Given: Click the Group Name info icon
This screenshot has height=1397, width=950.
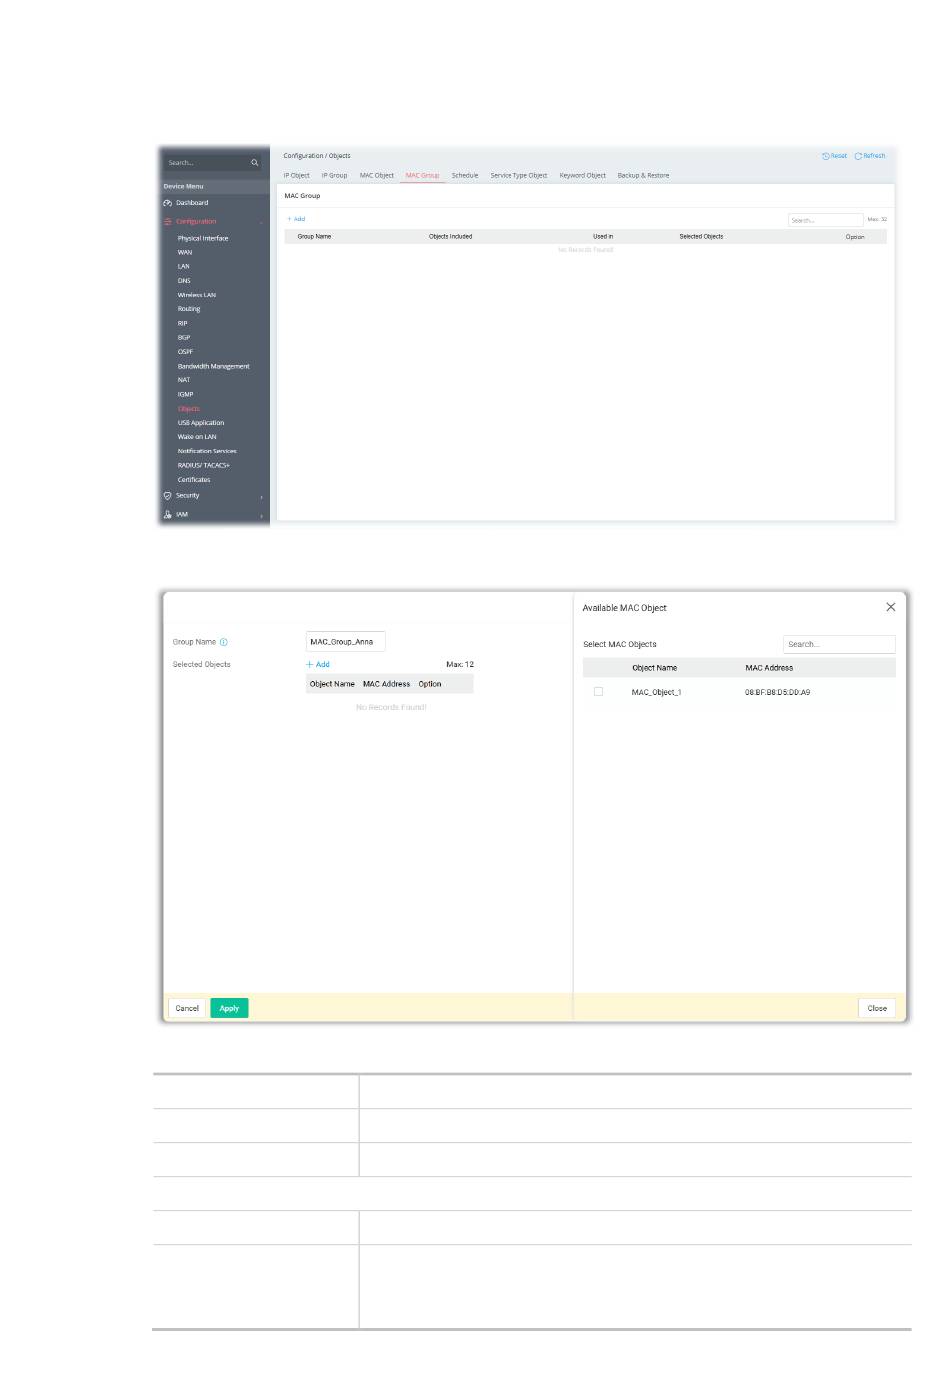Looking at the screenshot, I should click(x=224, y=642).
